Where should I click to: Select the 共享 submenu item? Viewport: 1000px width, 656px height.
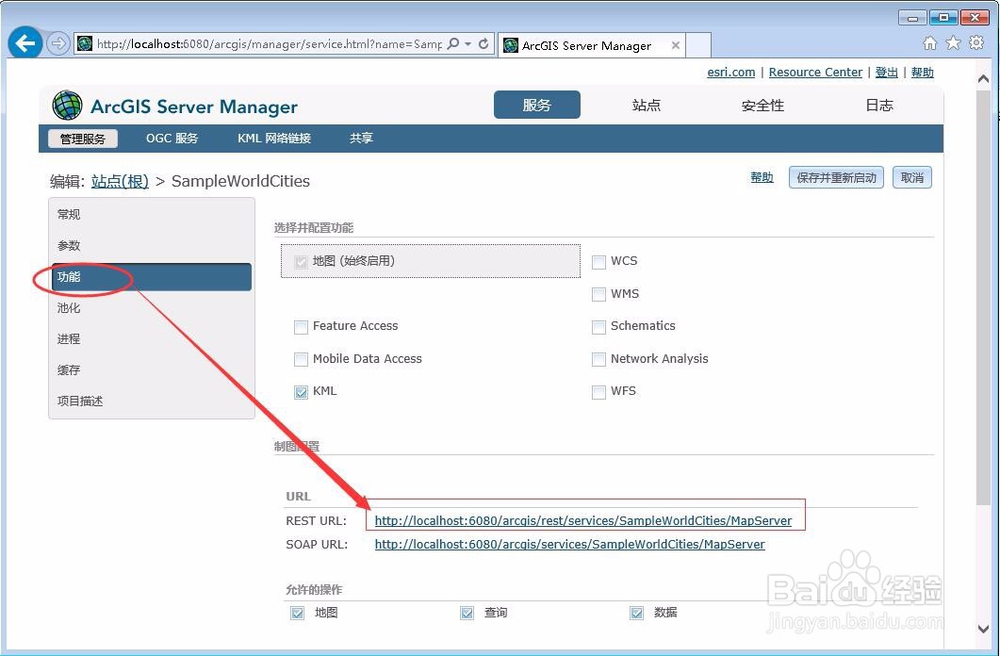click(361, 138)
